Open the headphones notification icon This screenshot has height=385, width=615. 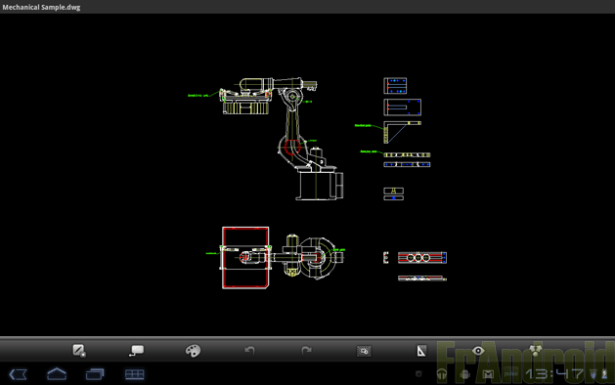442,374
